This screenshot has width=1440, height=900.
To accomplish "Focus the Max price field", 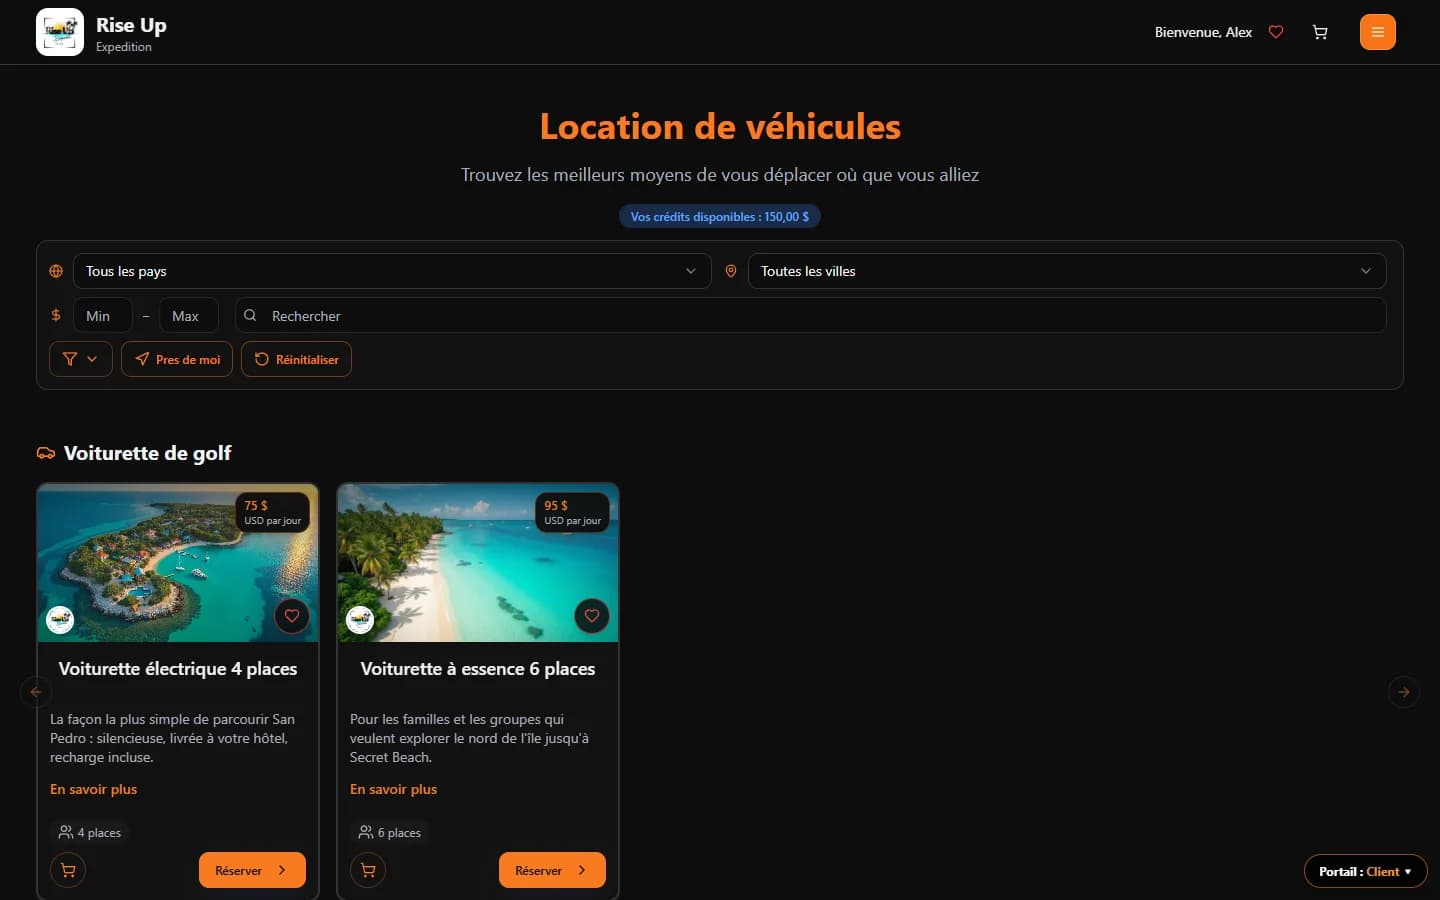I will [x=189, y=315].
